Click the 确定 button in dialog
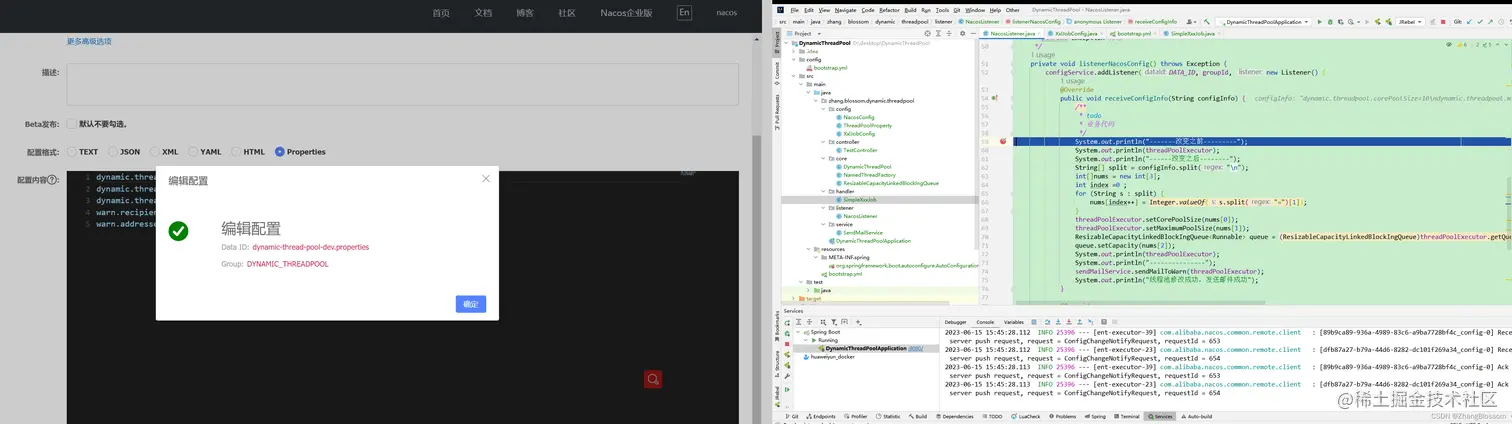Image resolution: width=1512 pixels, height=424 pixels. pyautogui.click(x=471, y=304)
